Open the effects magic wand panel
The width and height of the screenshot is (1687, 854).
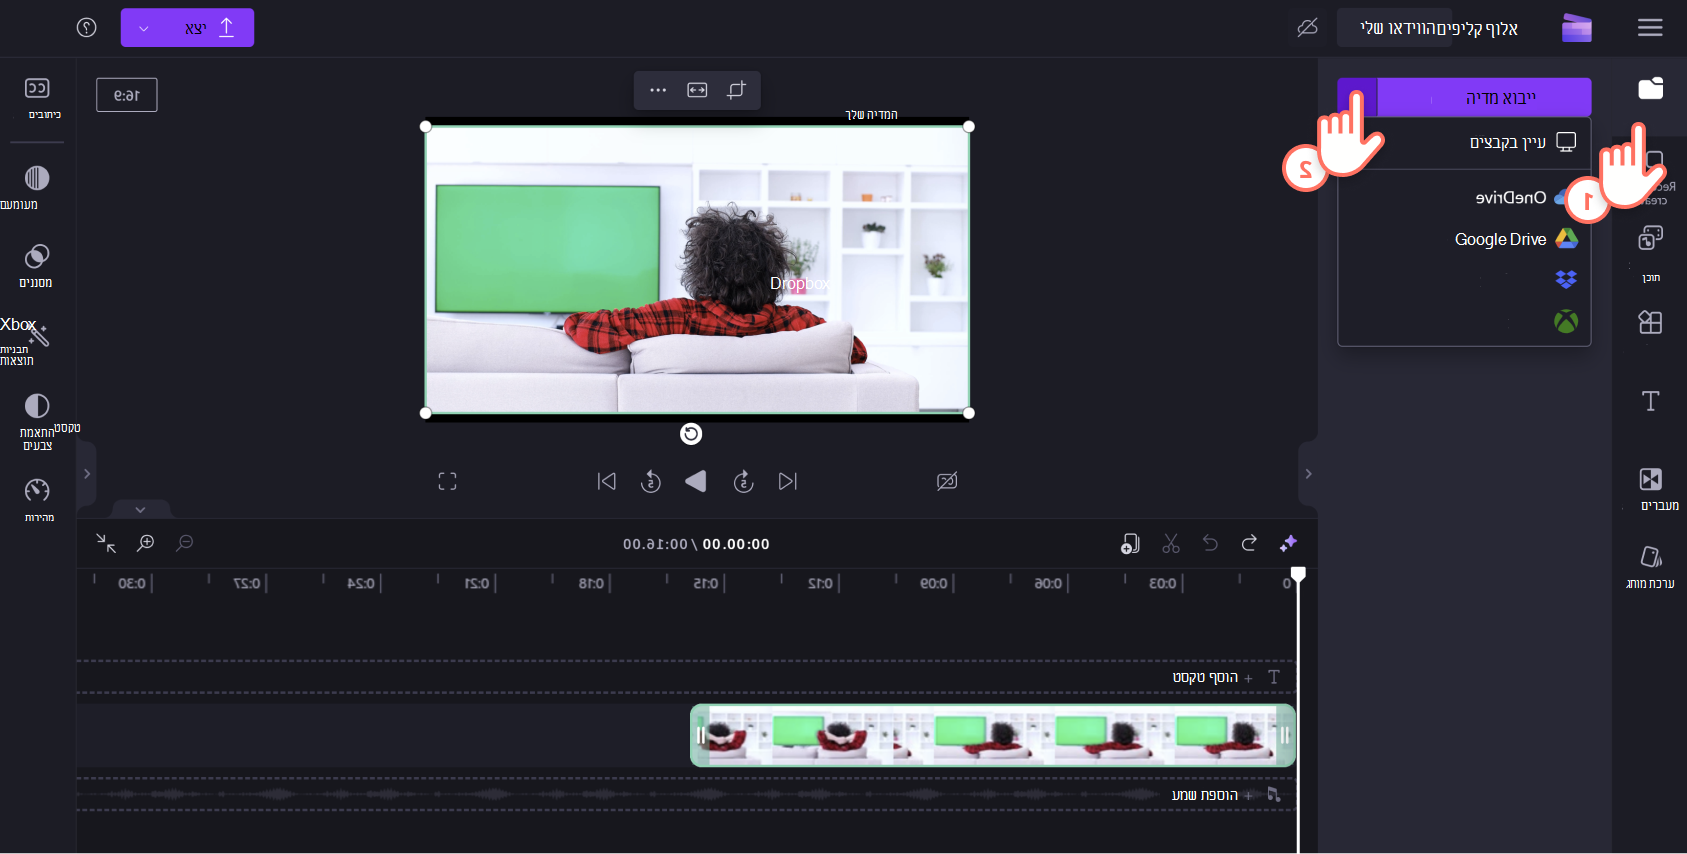pyautogui.click(x=37, y=334)
